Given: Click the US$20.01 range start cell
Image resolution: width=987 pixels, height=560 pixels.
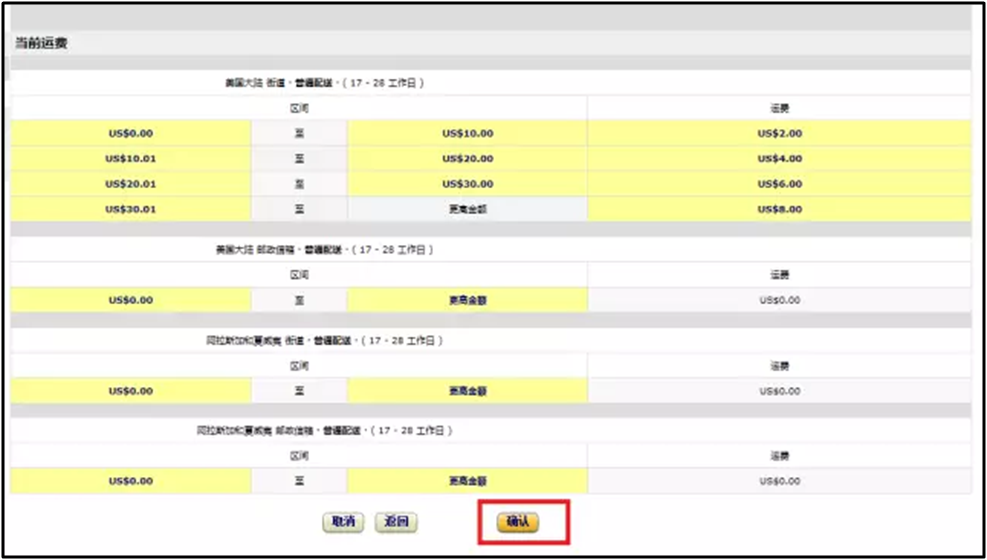Looking at the screenshot, I should (131, 184).
